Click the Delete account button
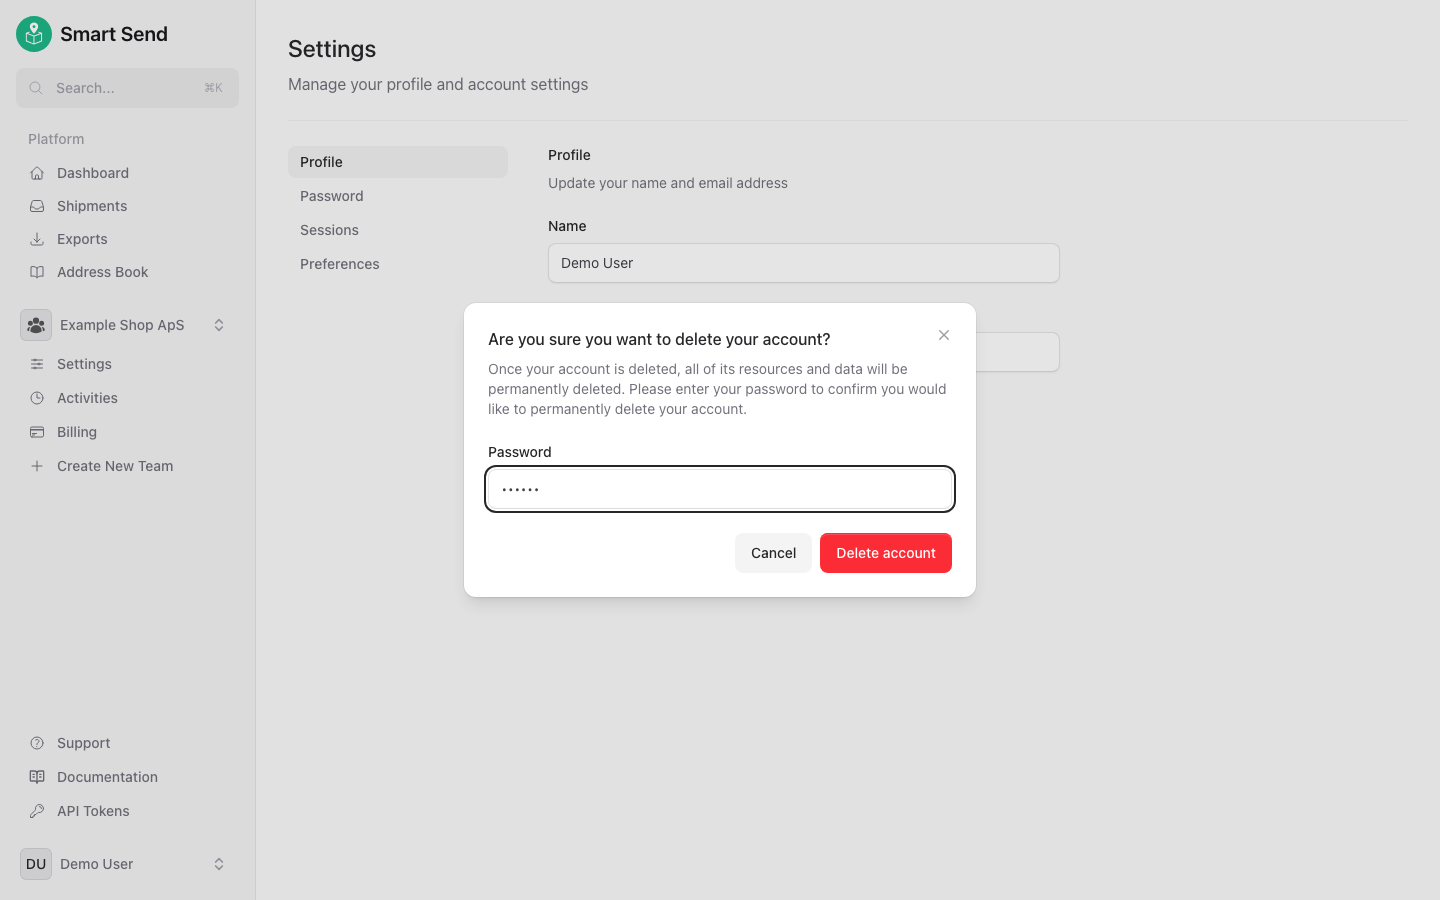The image size is (1440, 900). click(x=885, y=552)
